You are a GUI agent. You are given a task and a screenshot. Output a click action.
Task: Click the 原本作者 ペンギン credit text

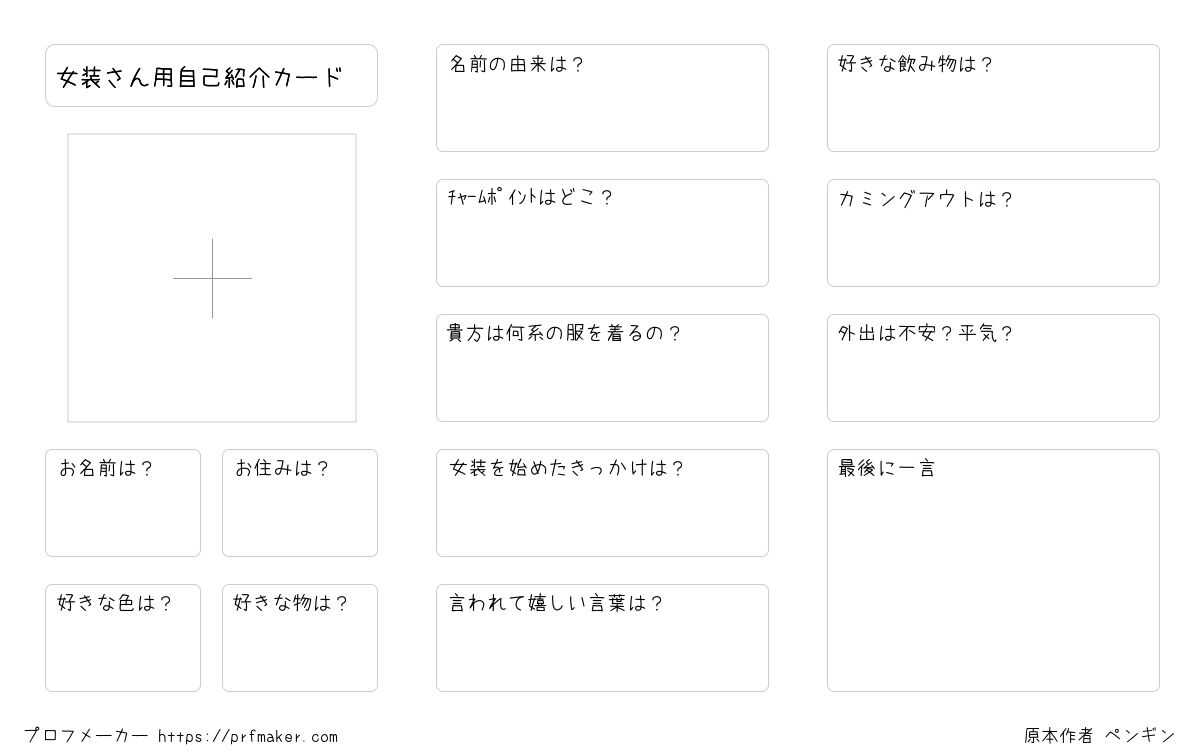tap(1099, 736)
